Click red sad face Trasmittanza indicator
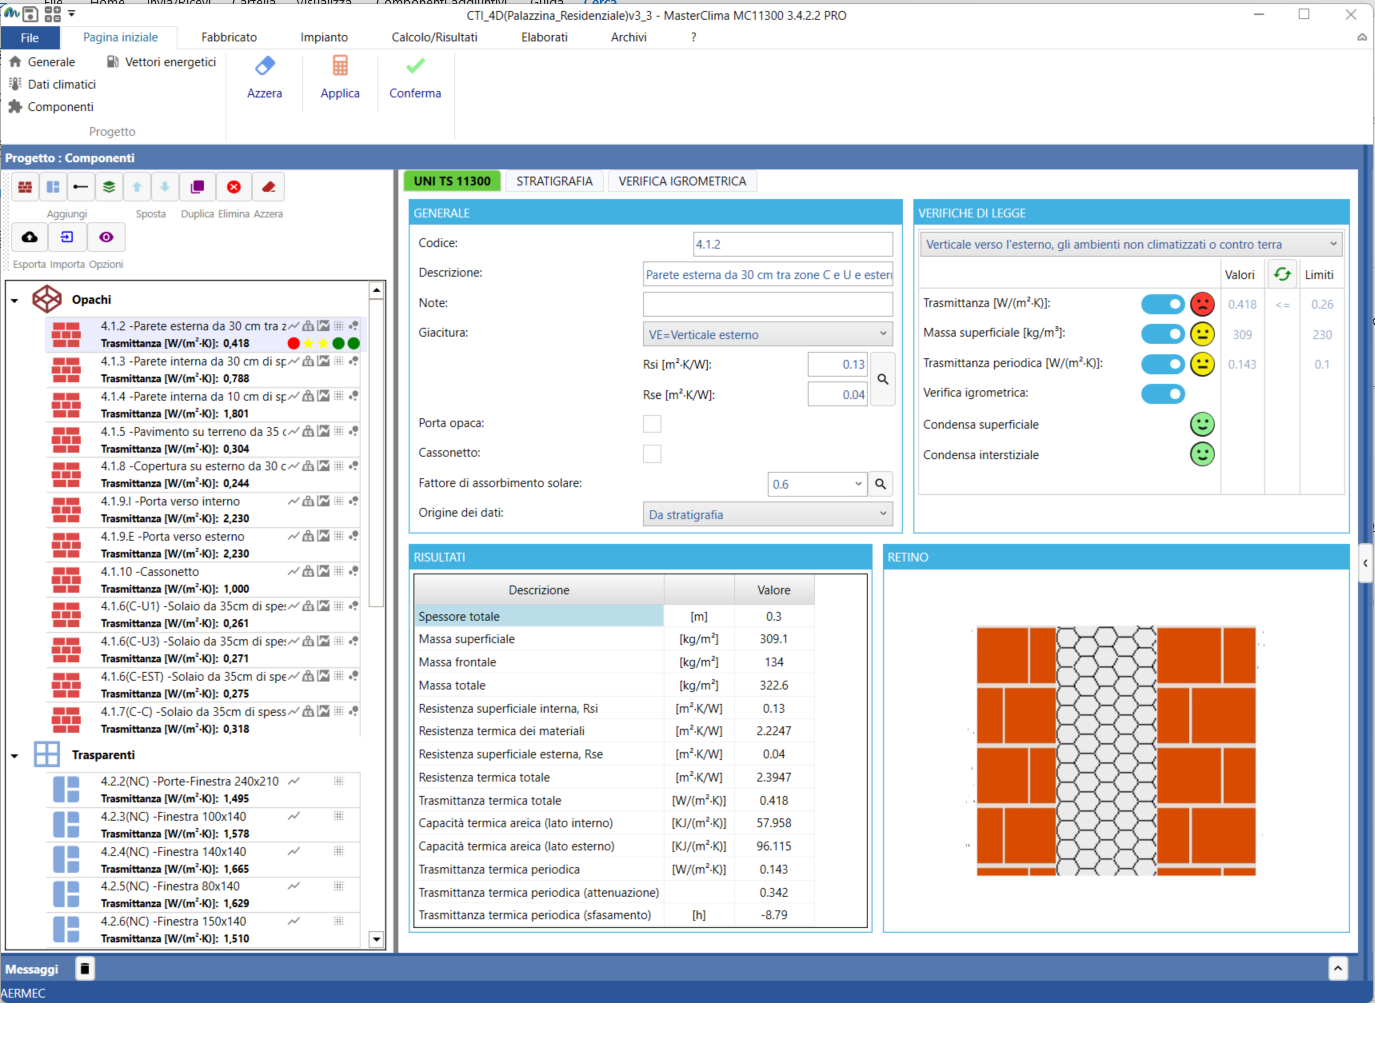 pos(1202,304)
